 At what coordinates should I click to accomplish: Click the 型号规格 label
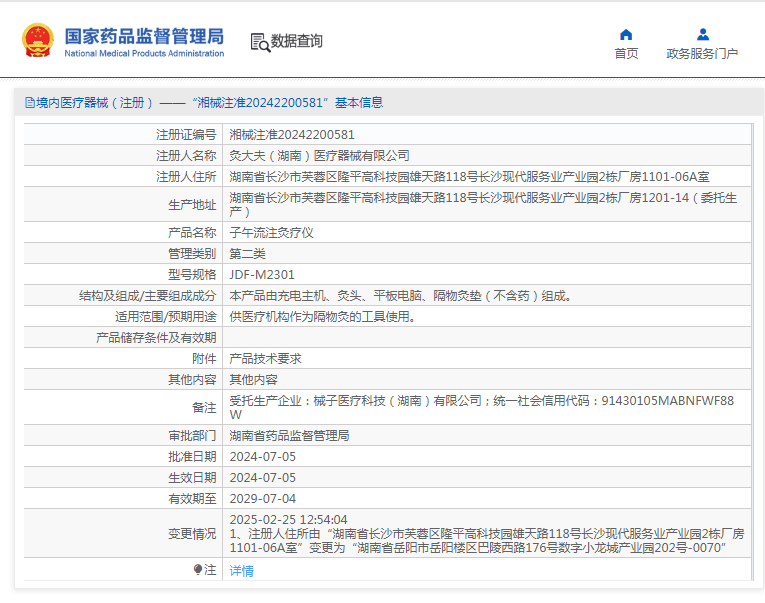point(192,275)
